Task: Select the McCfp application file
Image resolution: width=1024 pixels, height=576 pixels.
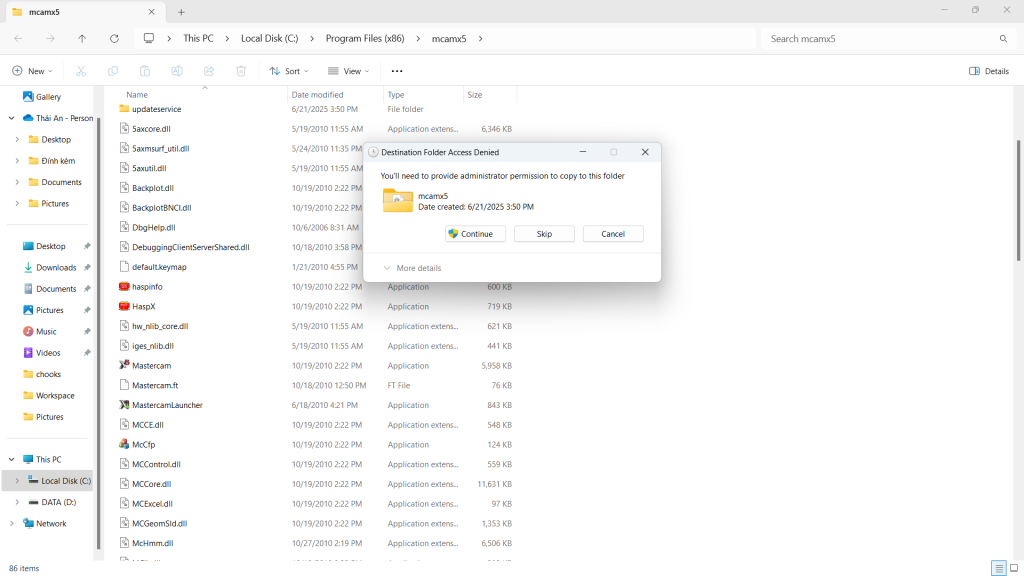Action: coord(137,445)
